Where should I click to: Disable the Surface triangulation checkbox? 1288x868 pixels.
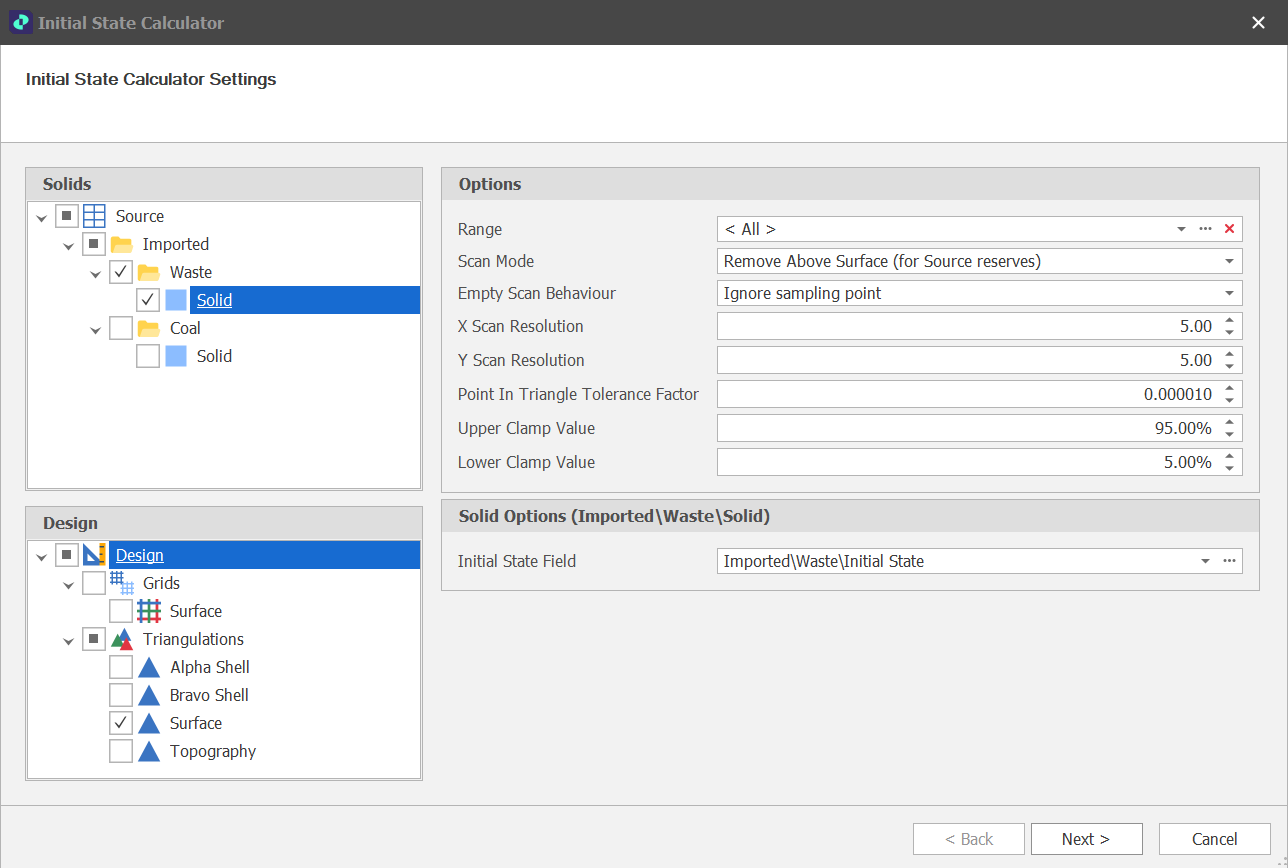click(120, 723)
